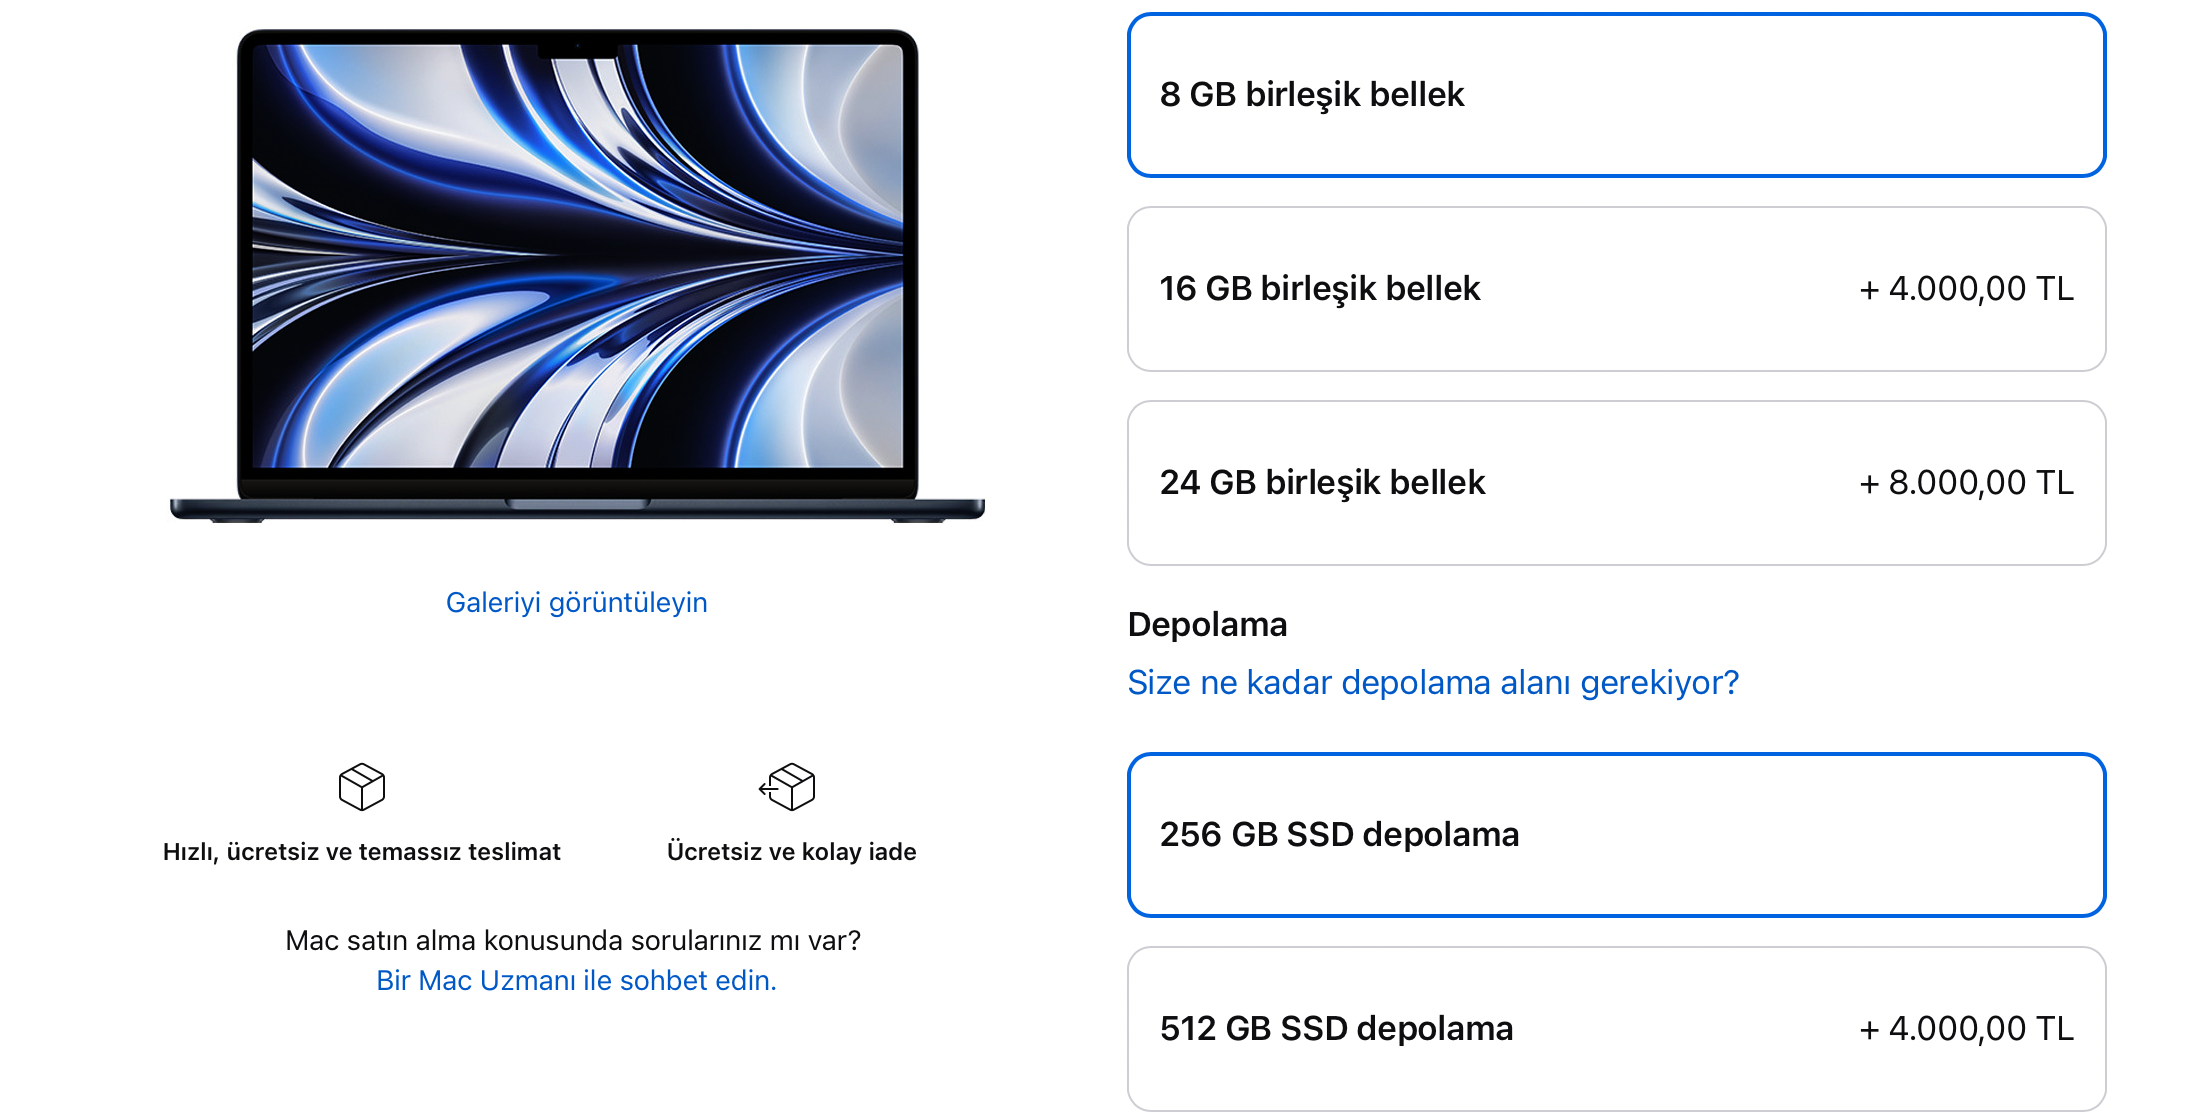This screenshot has height=1116, width=2204.
Task: Click the delivery box icon
Action: click(362, 787)
